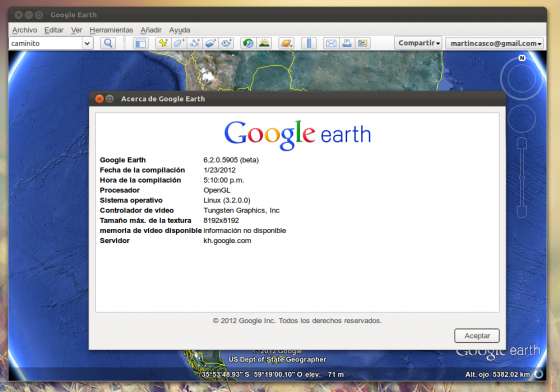The height and width of the screenshot is (392, 560).
Task: Click the record a tour icon
Action: [226, 43]
